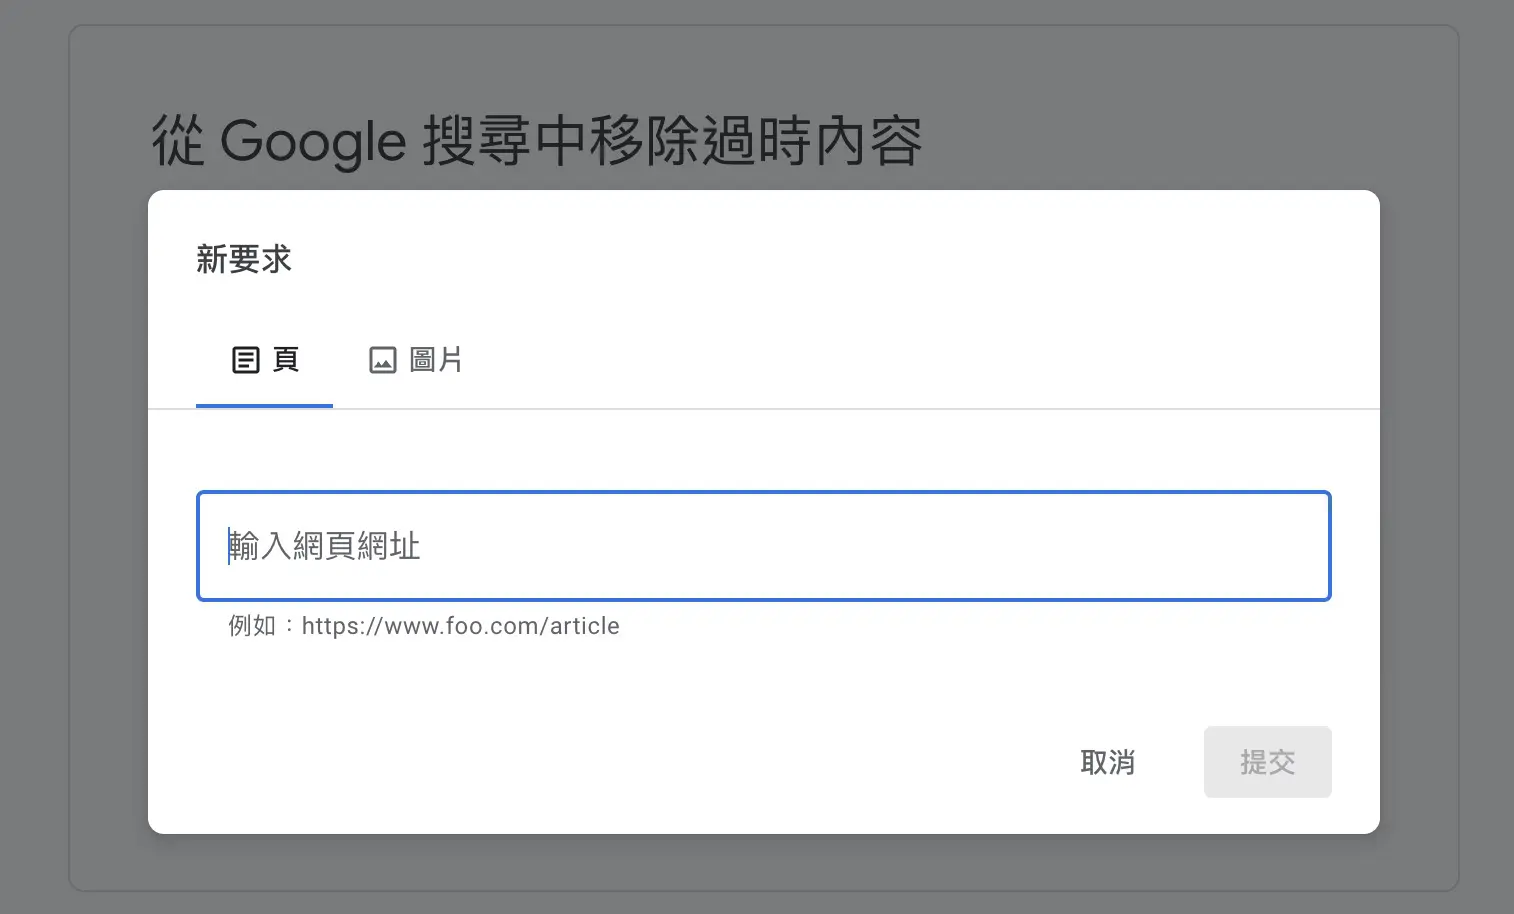Click the 取消 cancel button

tap(1108, 762)
